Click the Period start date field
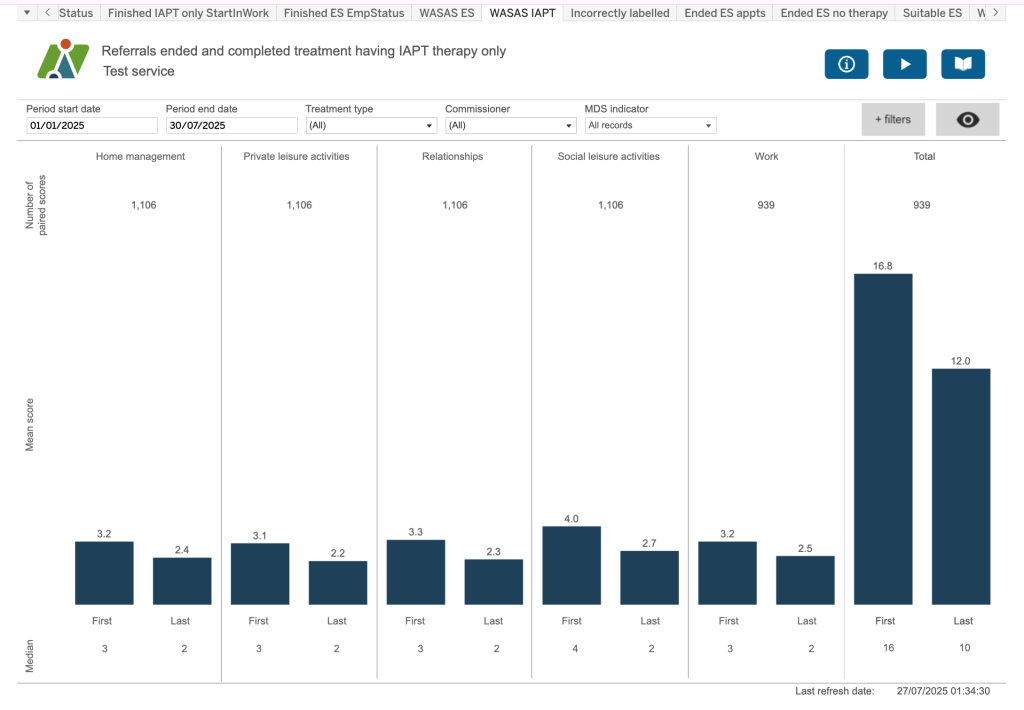Image resolution: width=1024 pixels, height=710 pixels. pos(92,126)
